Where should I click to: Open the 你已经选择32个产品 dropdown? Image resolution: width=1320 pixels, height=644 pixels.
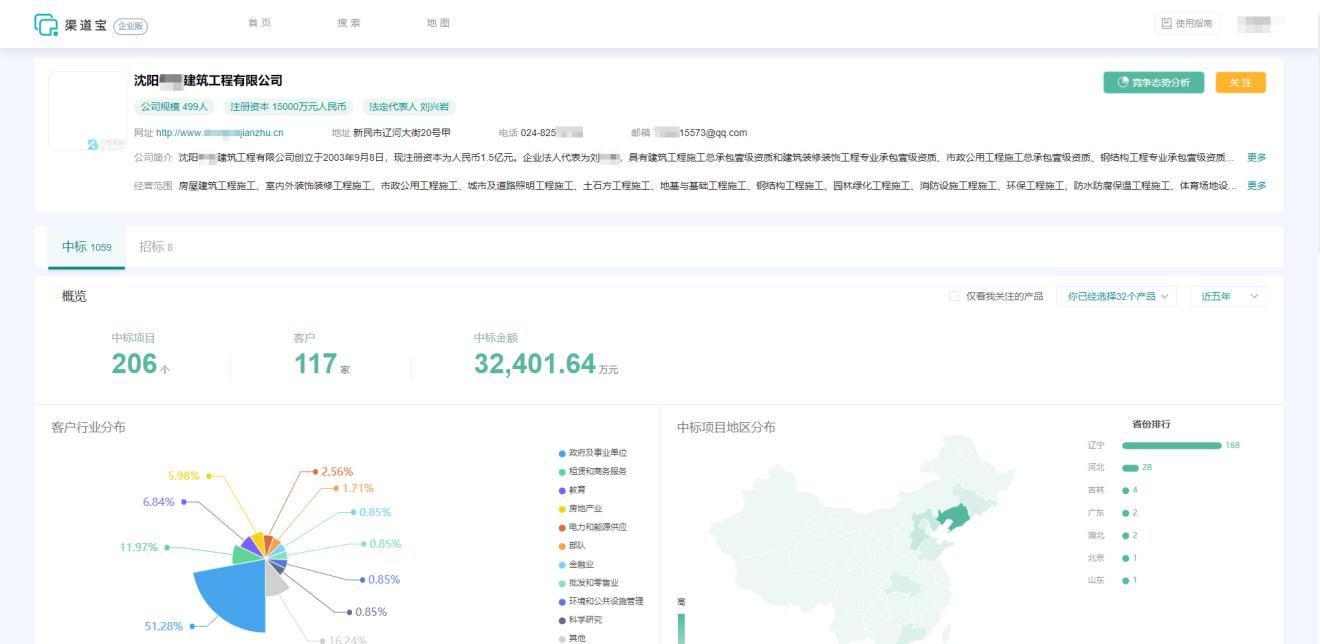coord(1116,296)
